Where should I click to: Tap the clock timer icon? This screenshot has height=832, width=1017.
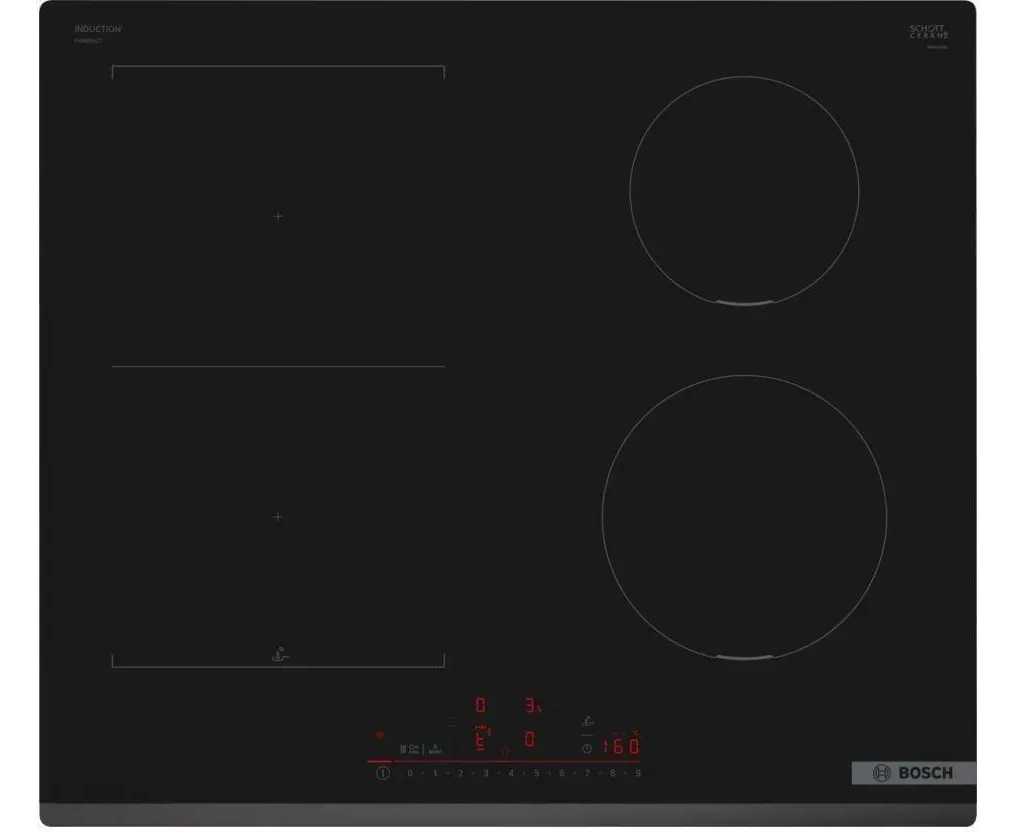click(587, 748)
